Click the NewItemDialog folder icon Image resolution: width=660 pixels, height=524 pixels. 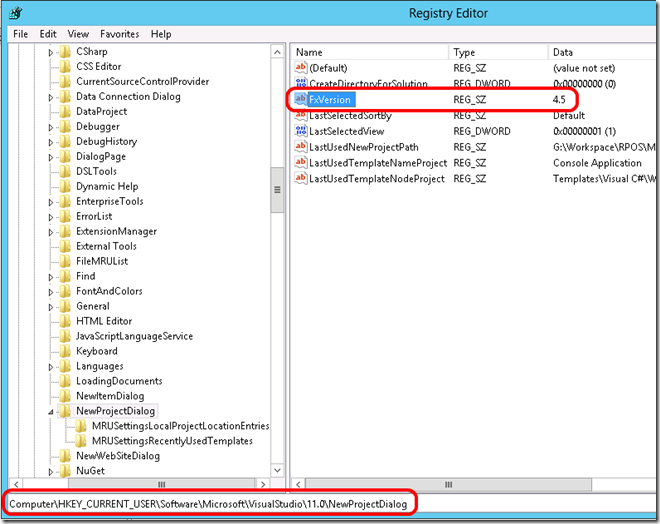[x=65, y=396]
